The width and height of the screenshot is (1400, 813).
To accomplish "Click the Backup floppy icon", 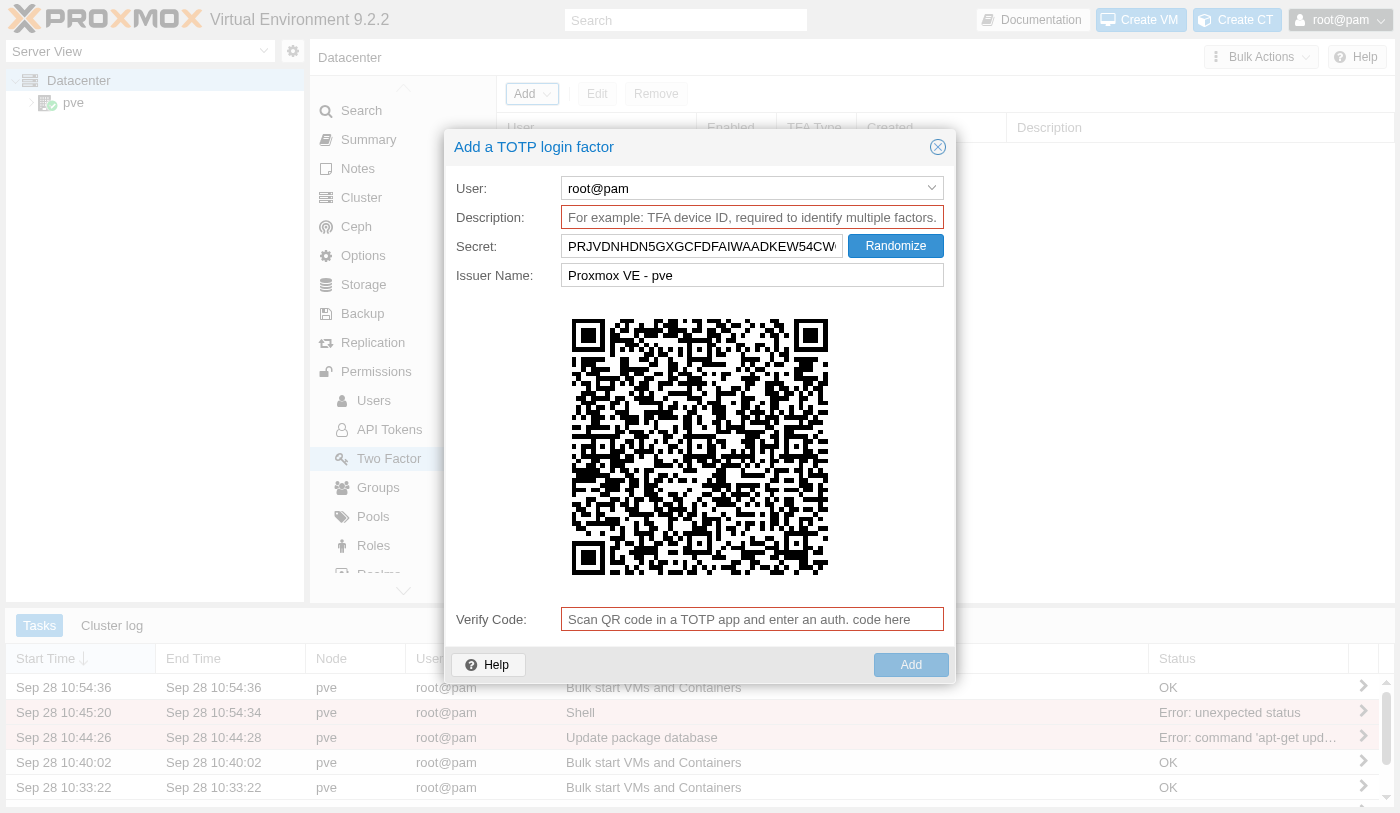I will (326, 314).
